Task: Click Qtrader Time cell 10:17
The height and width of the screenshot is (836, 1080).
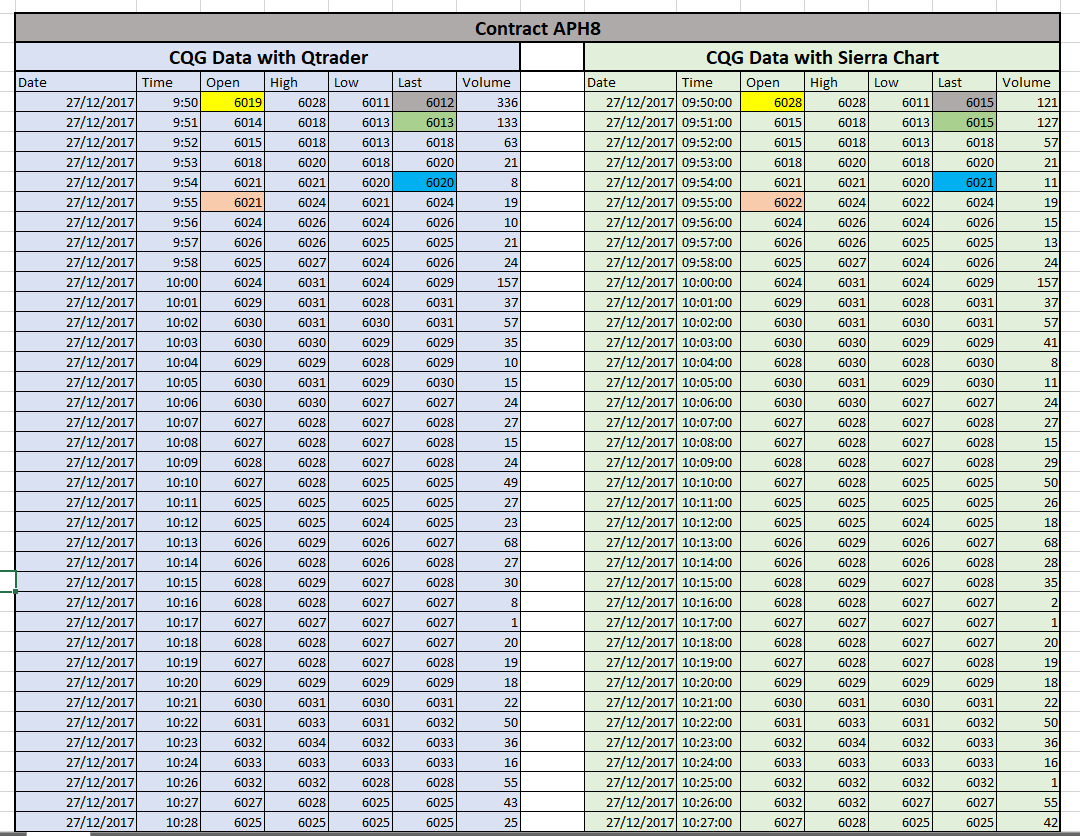Action: 169,623
